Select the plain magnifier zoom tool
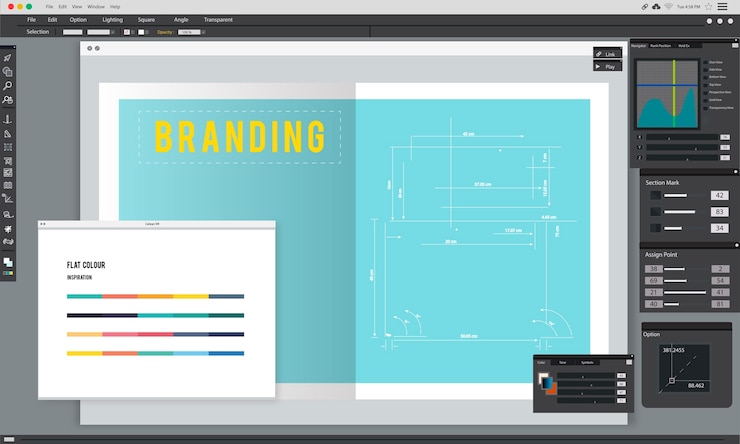Screen dimensions: 740x444 pos(7,86)
